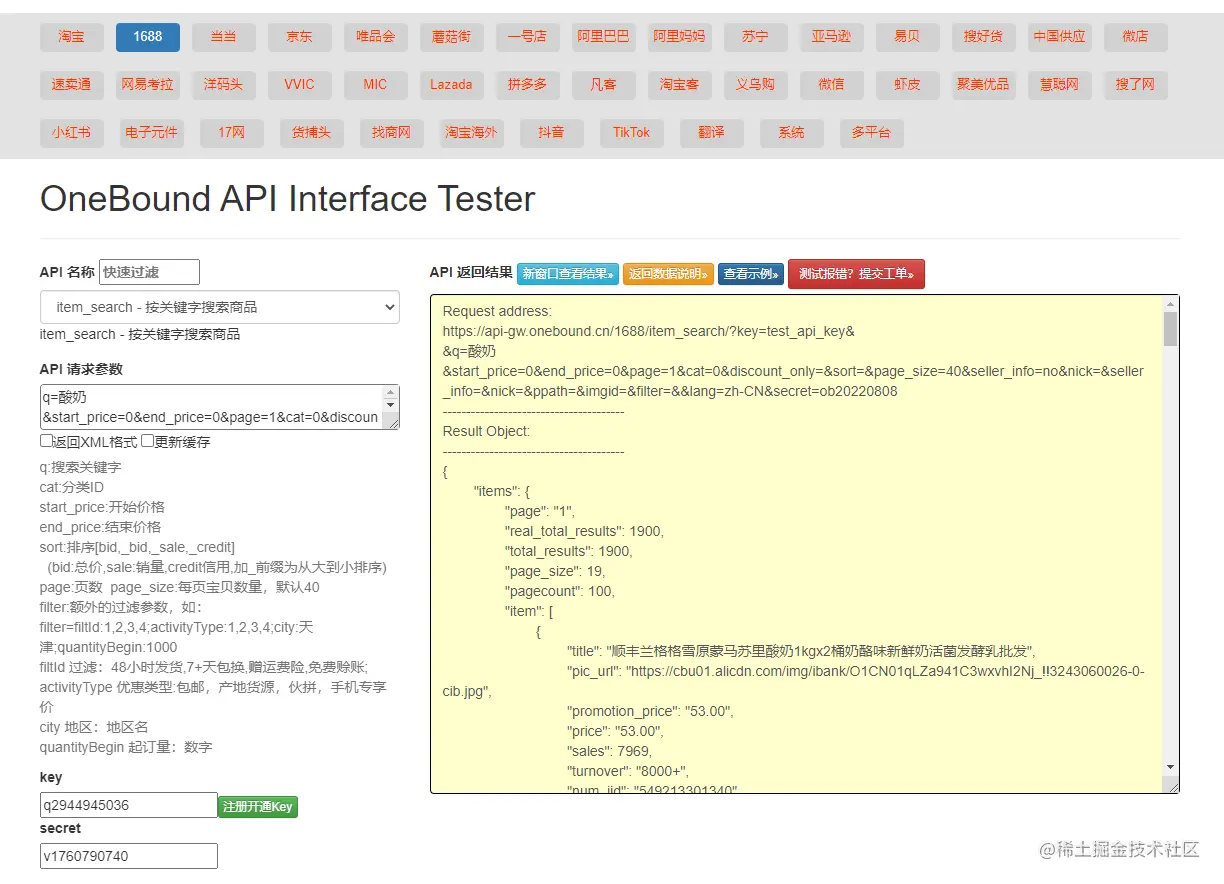The height and width of the screenshot is (884, 1224).
Task: Open the TikTok platform tab
Action: [x=632, y=133]
